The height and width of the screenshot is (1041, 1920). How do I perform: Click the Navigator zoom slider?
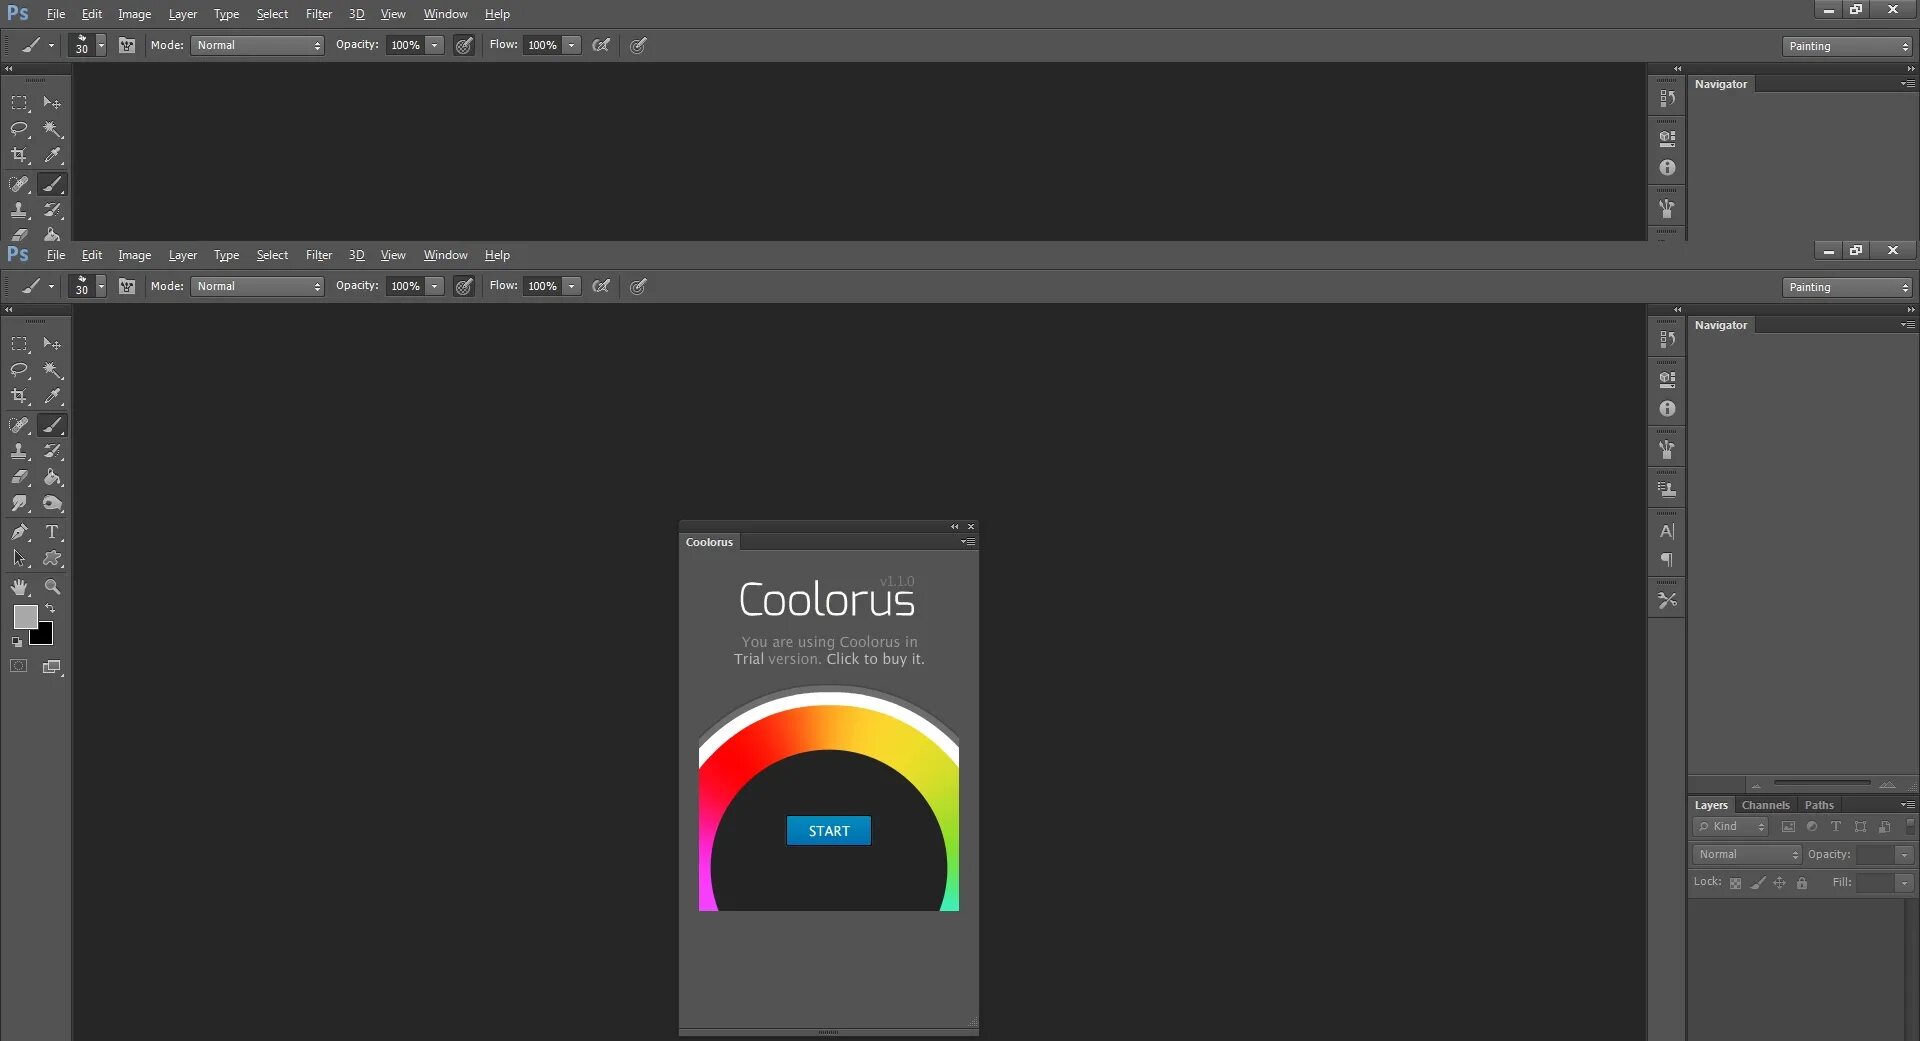point(1822,783)
